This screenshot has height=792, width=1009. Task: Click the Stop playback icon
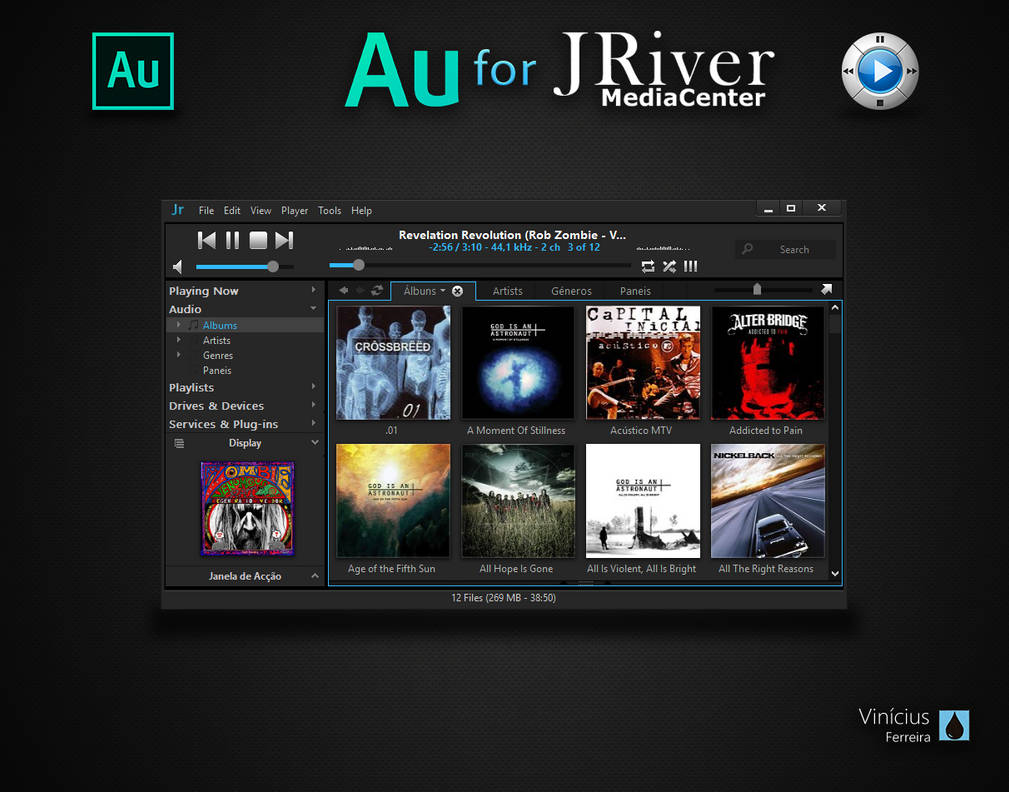258,240
